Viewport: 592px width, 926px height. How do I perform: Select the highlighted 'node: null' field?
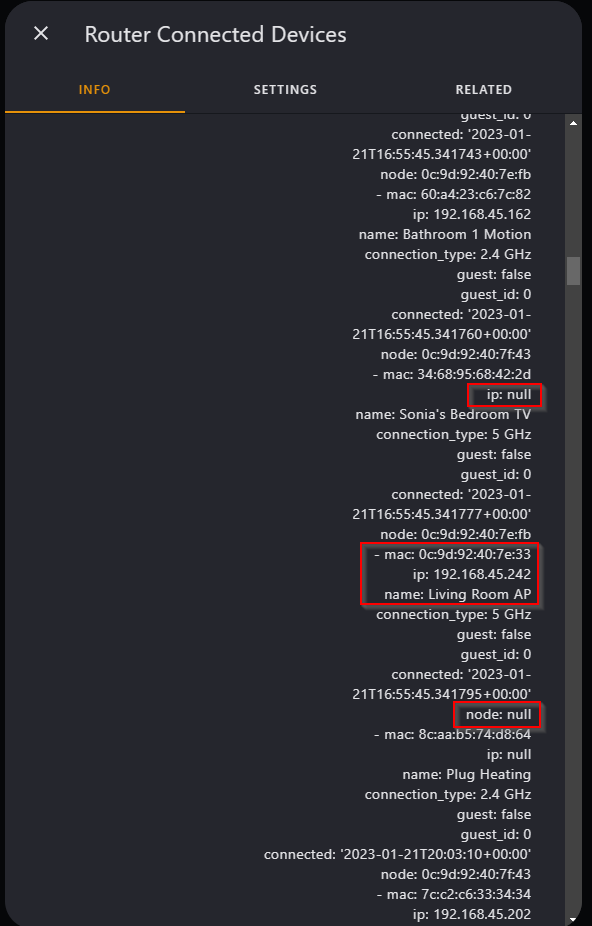[497, 714]
